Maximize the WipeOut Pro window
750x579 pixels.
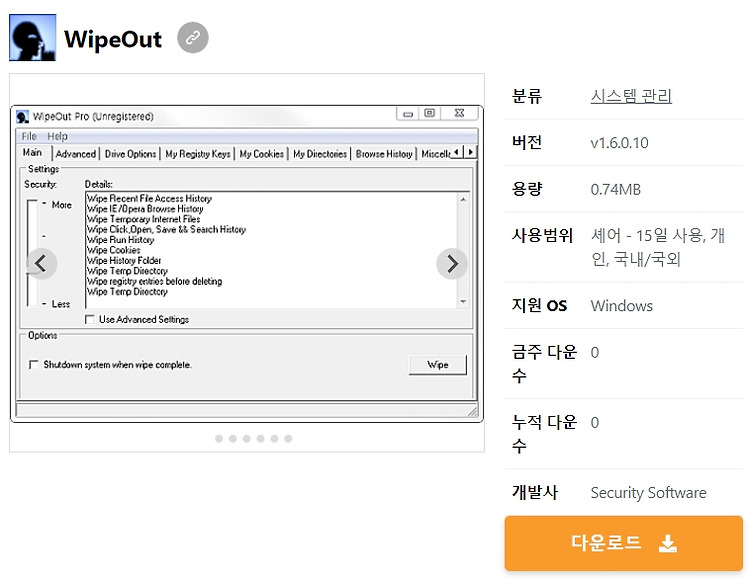(430, 113)
